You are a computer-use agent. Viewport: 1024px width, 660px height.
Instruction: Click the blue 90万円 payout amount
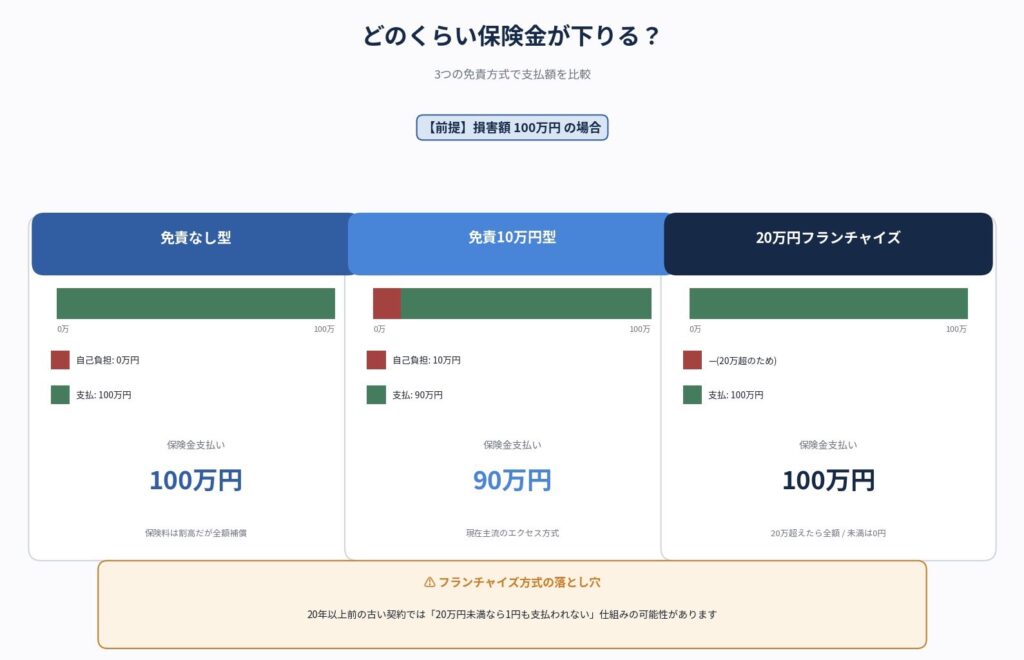512,480
